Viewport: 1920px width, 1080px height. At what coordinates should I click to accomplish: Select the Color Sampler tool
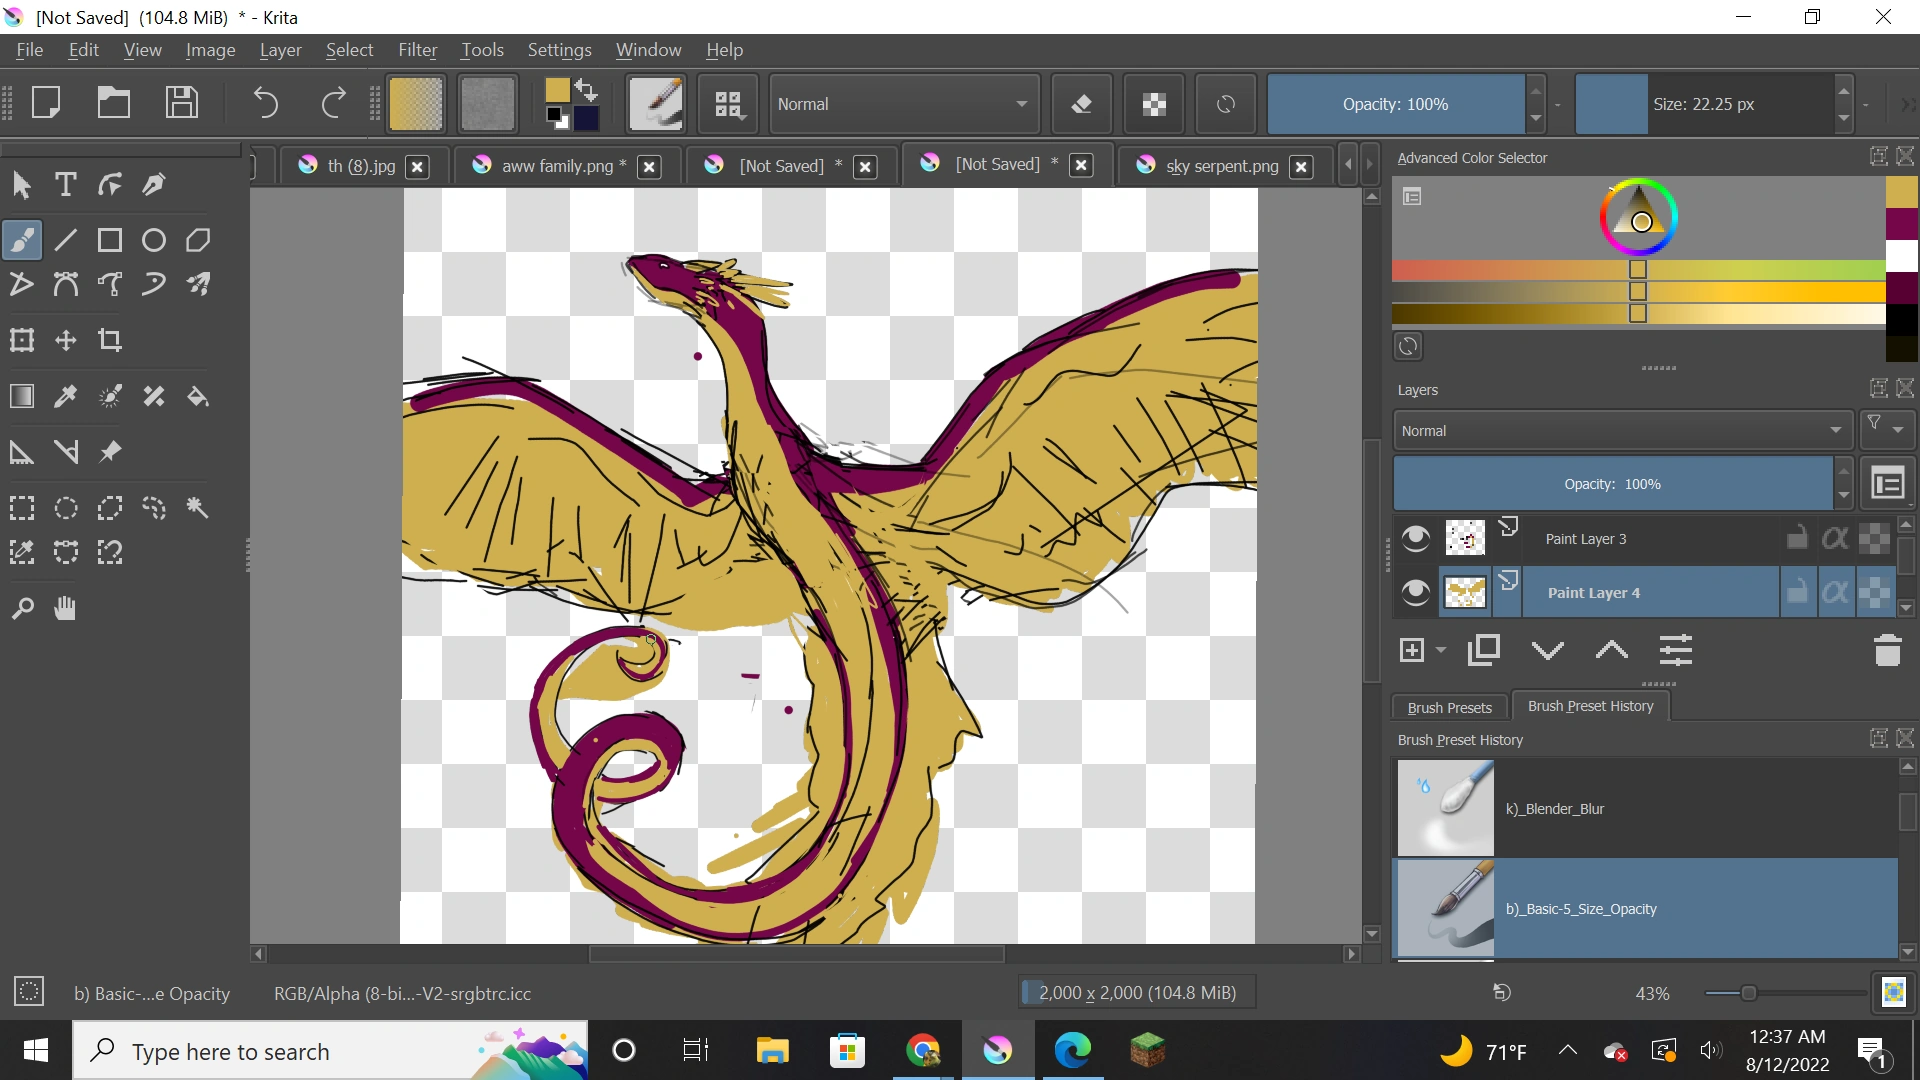coord(66,396)
